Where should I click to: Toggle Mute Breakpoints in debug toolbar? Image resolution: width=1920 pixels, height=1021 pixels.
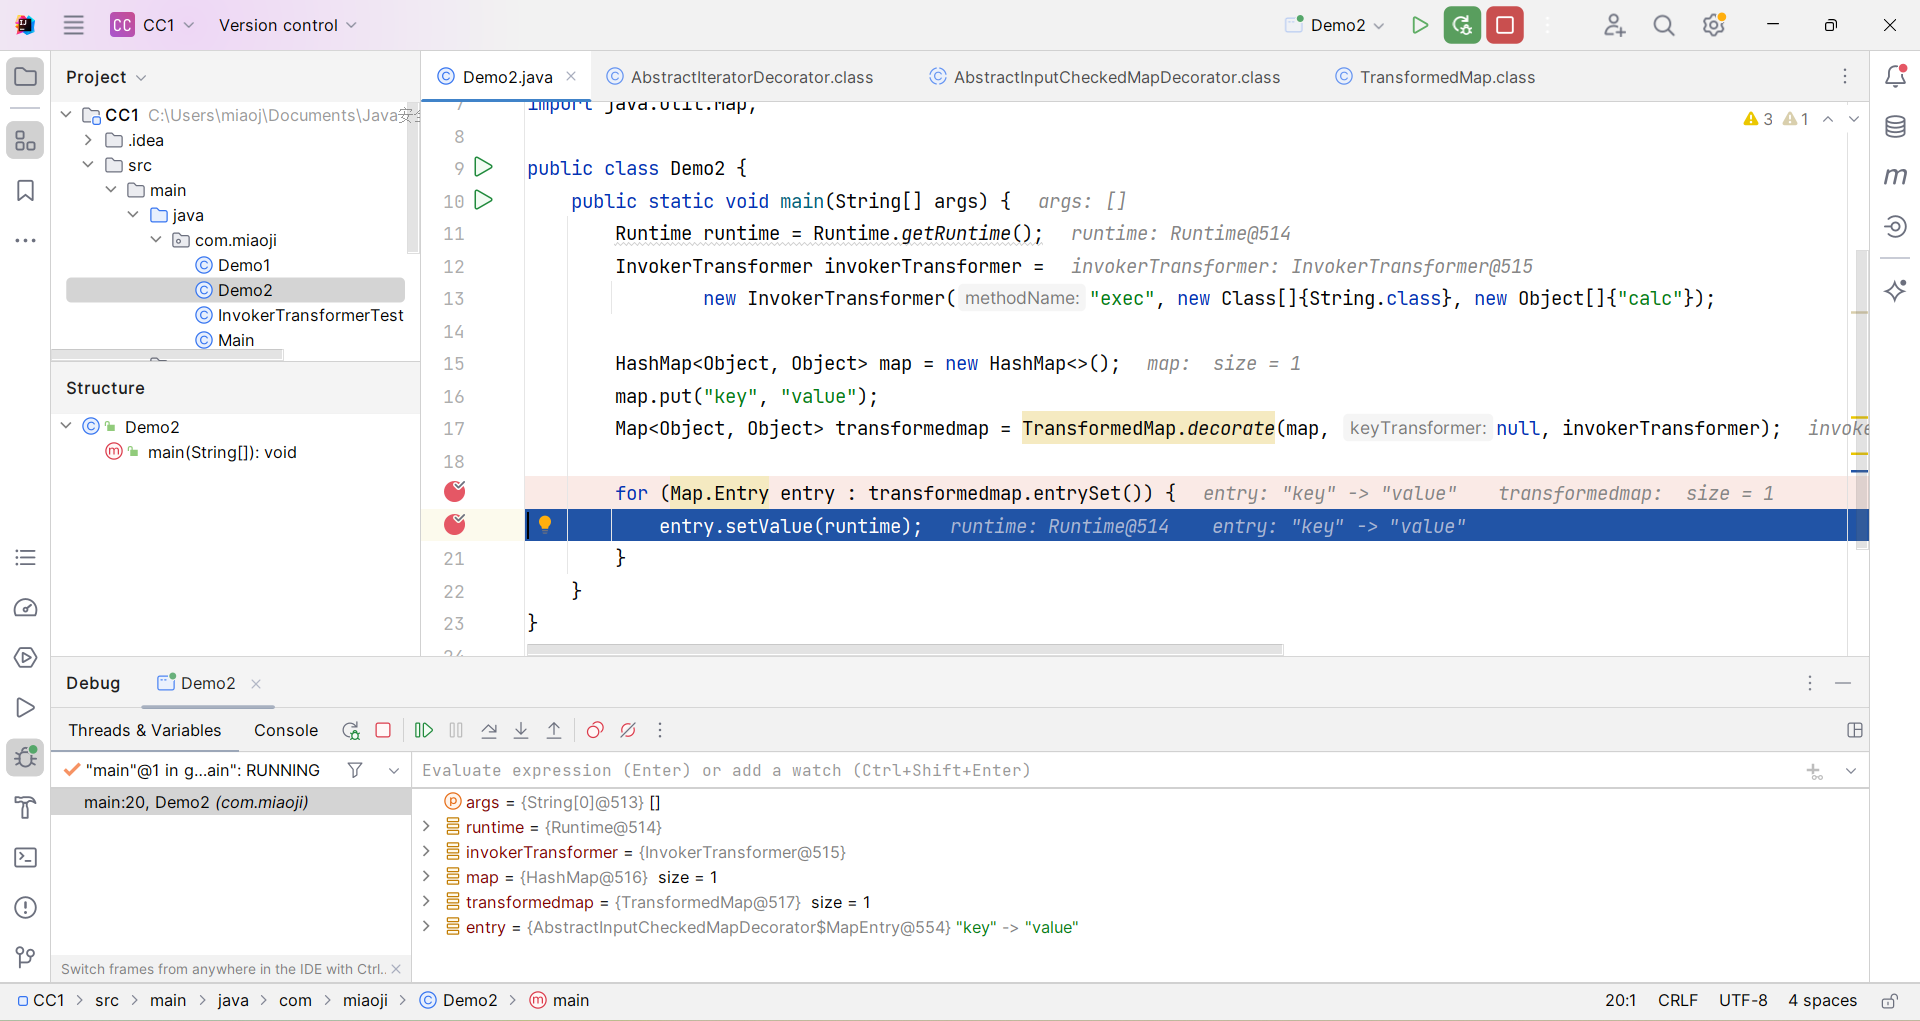(x=628, y=731)
